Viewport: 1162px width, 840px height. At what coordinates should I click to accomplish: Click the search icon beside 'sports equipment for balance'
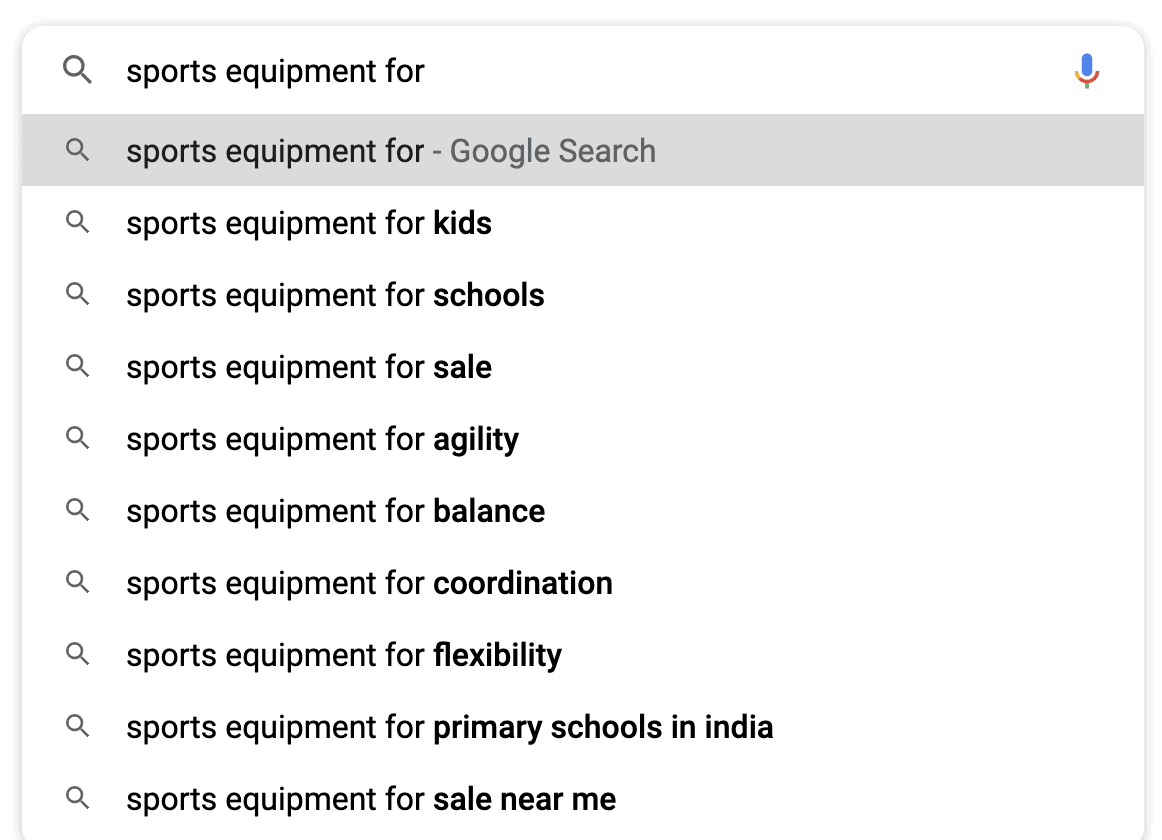[77, 511]
